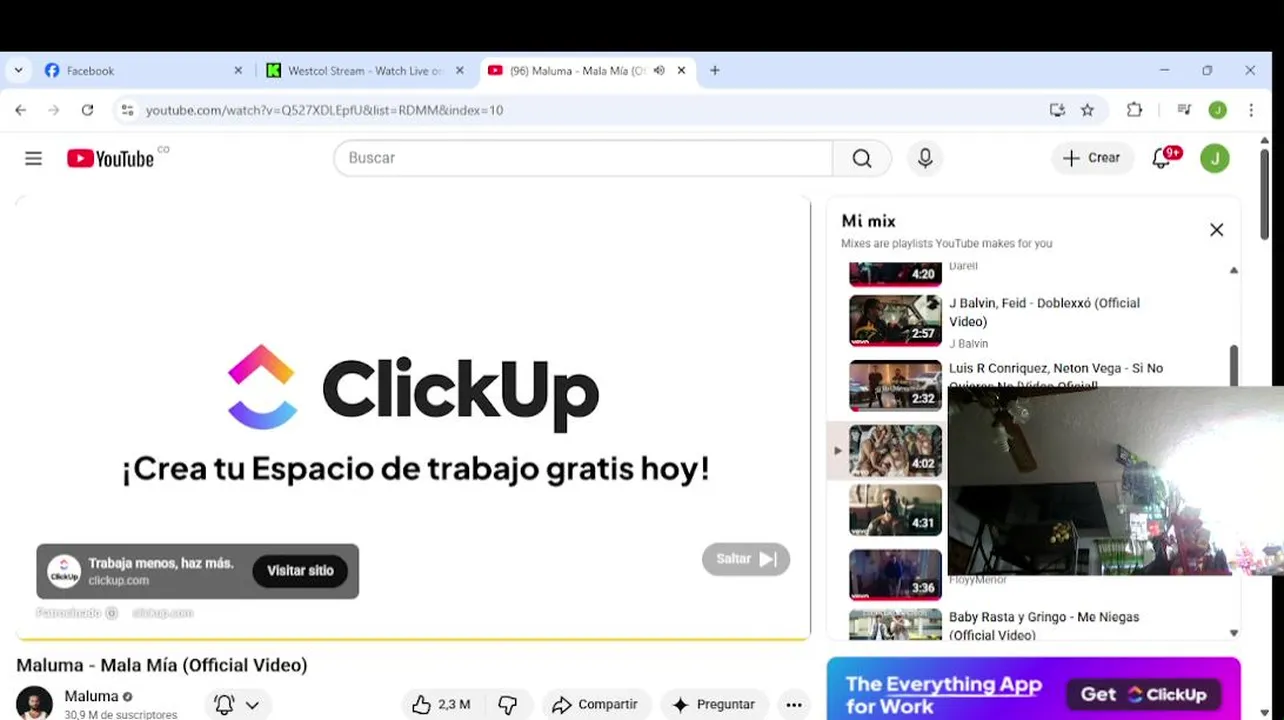Play the Luis R Conriquez 2:32 thumbnail
The height and width of the screenshot is (720, 1284).
(x=895, y=385)
